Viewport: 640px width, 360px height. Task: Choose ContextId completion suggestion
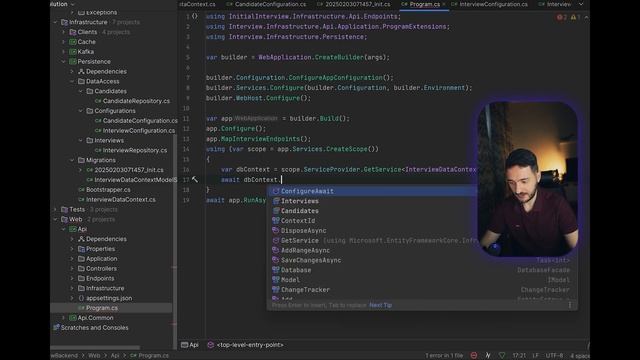(298, 221)
